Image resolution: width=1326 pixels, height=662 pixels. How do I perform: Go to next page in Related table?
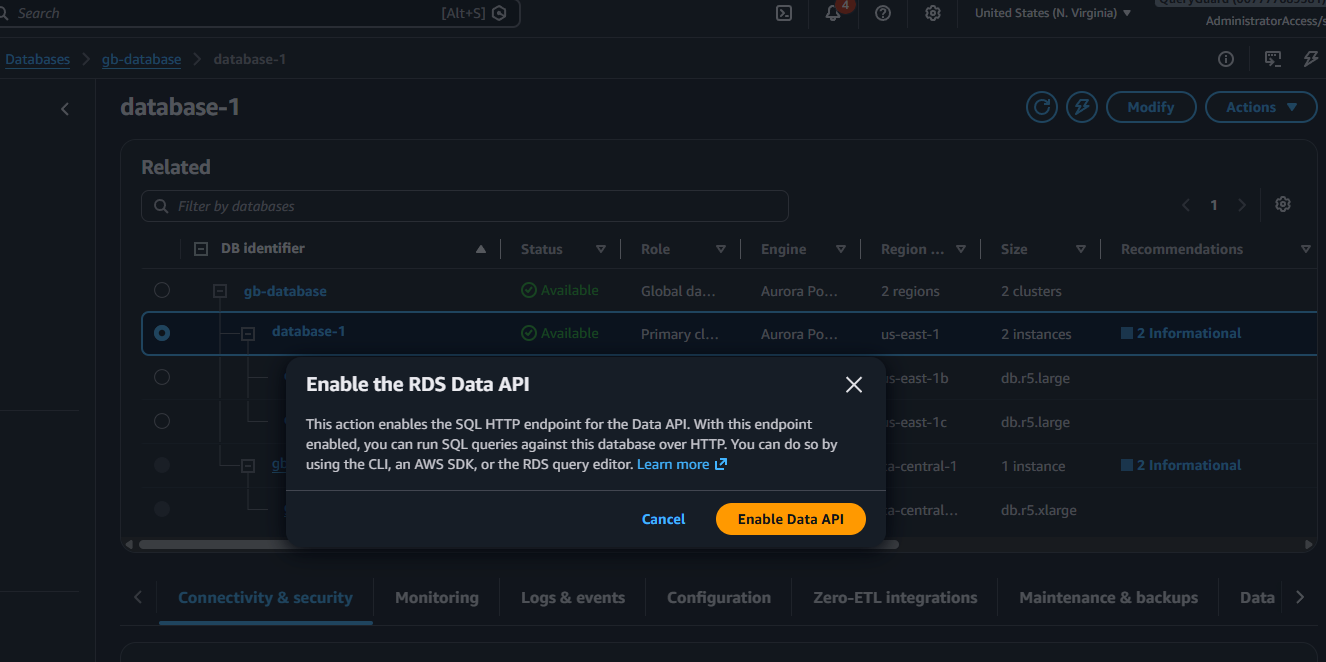[x=1242, y=205]
